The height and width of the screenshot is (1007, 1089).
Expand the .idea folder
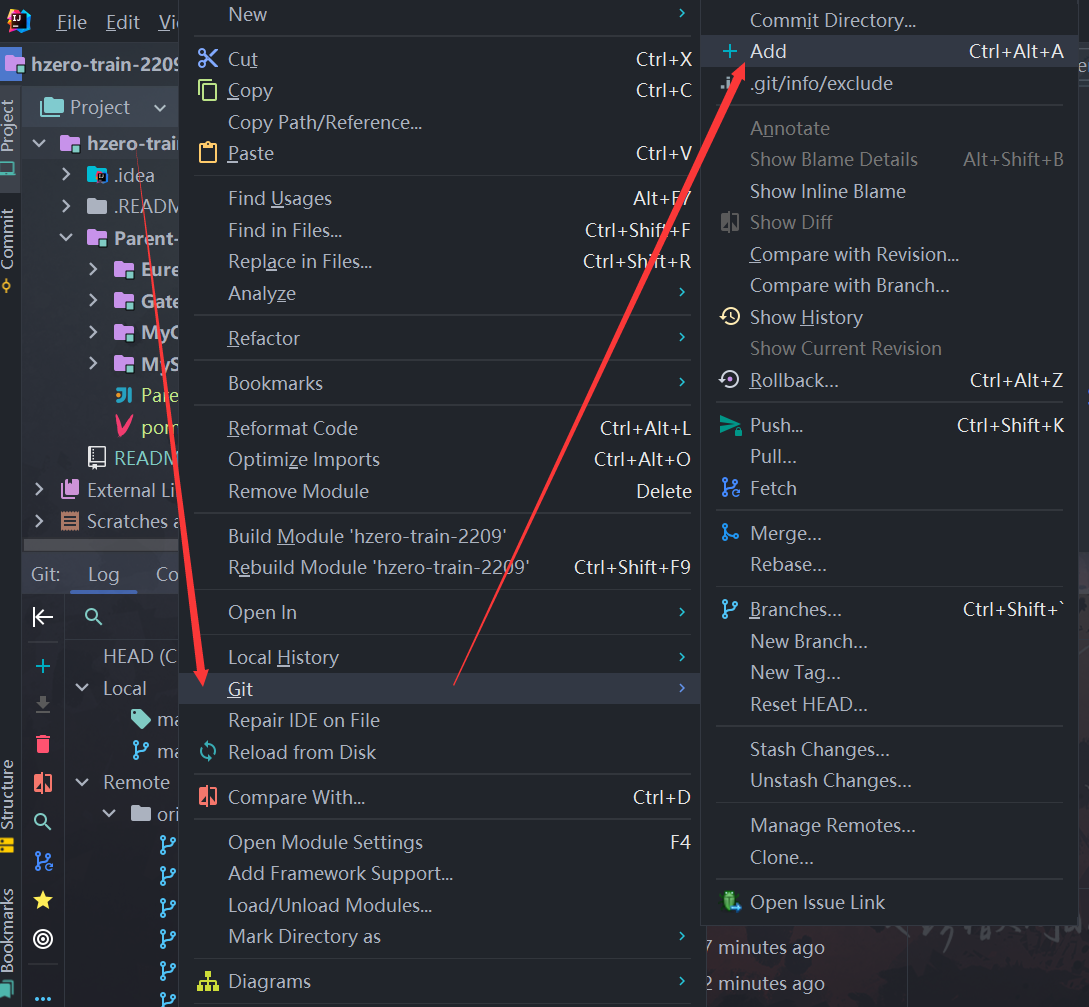(x=66, y=174)
